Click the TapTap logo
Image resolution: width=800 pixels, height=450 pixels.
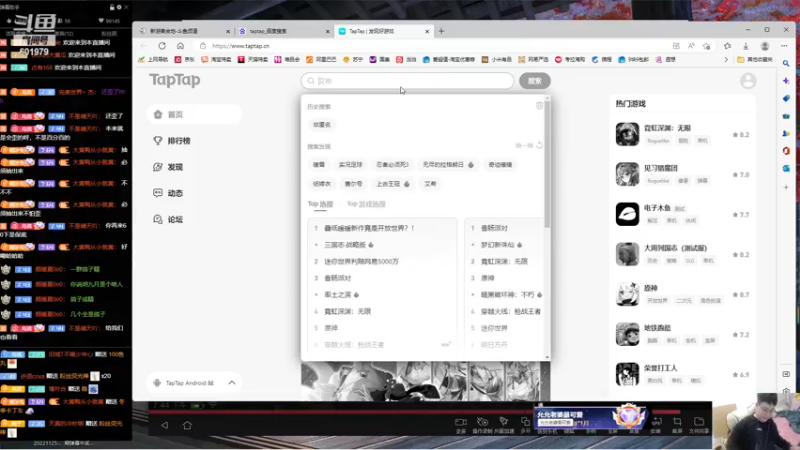(174, 80)
